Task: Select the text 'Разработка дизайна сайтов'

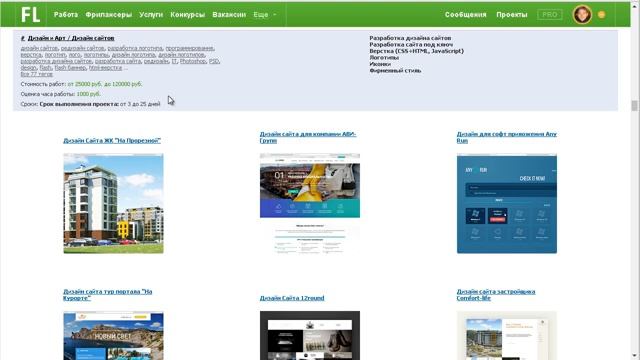Action: pyautogui.click(x=410, y=38)
